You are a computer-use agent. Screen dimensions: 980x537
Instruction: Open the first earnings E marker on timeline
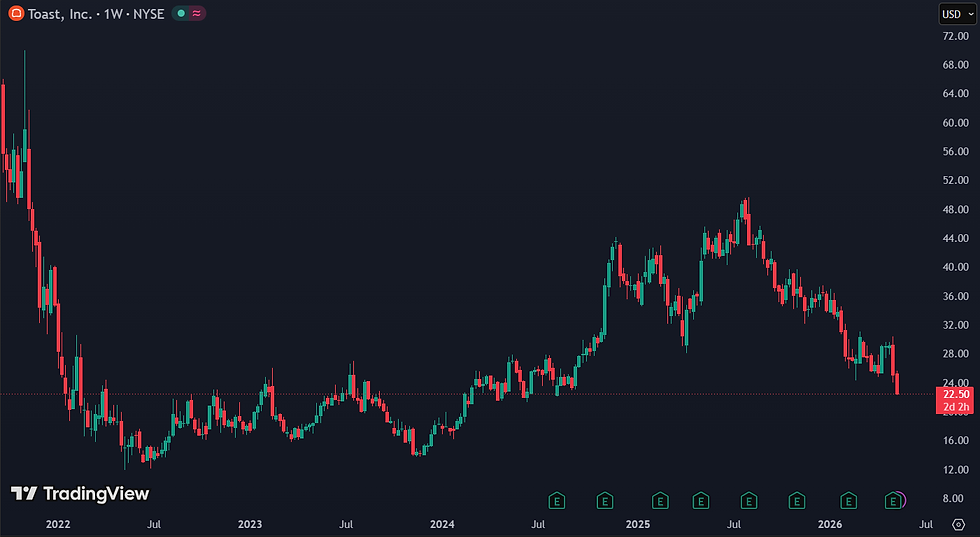click(556, 501)
